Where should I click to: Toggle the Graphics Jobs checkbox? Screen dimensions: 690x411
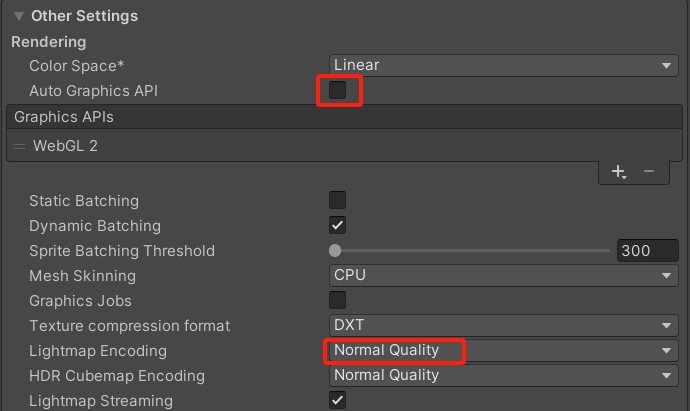338,301
